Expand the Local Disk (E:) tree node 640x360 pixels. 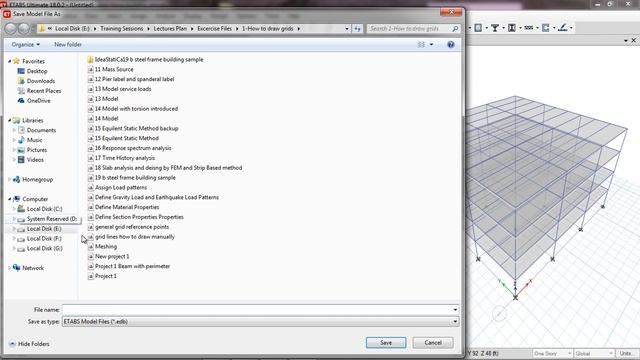pos(14,229)
